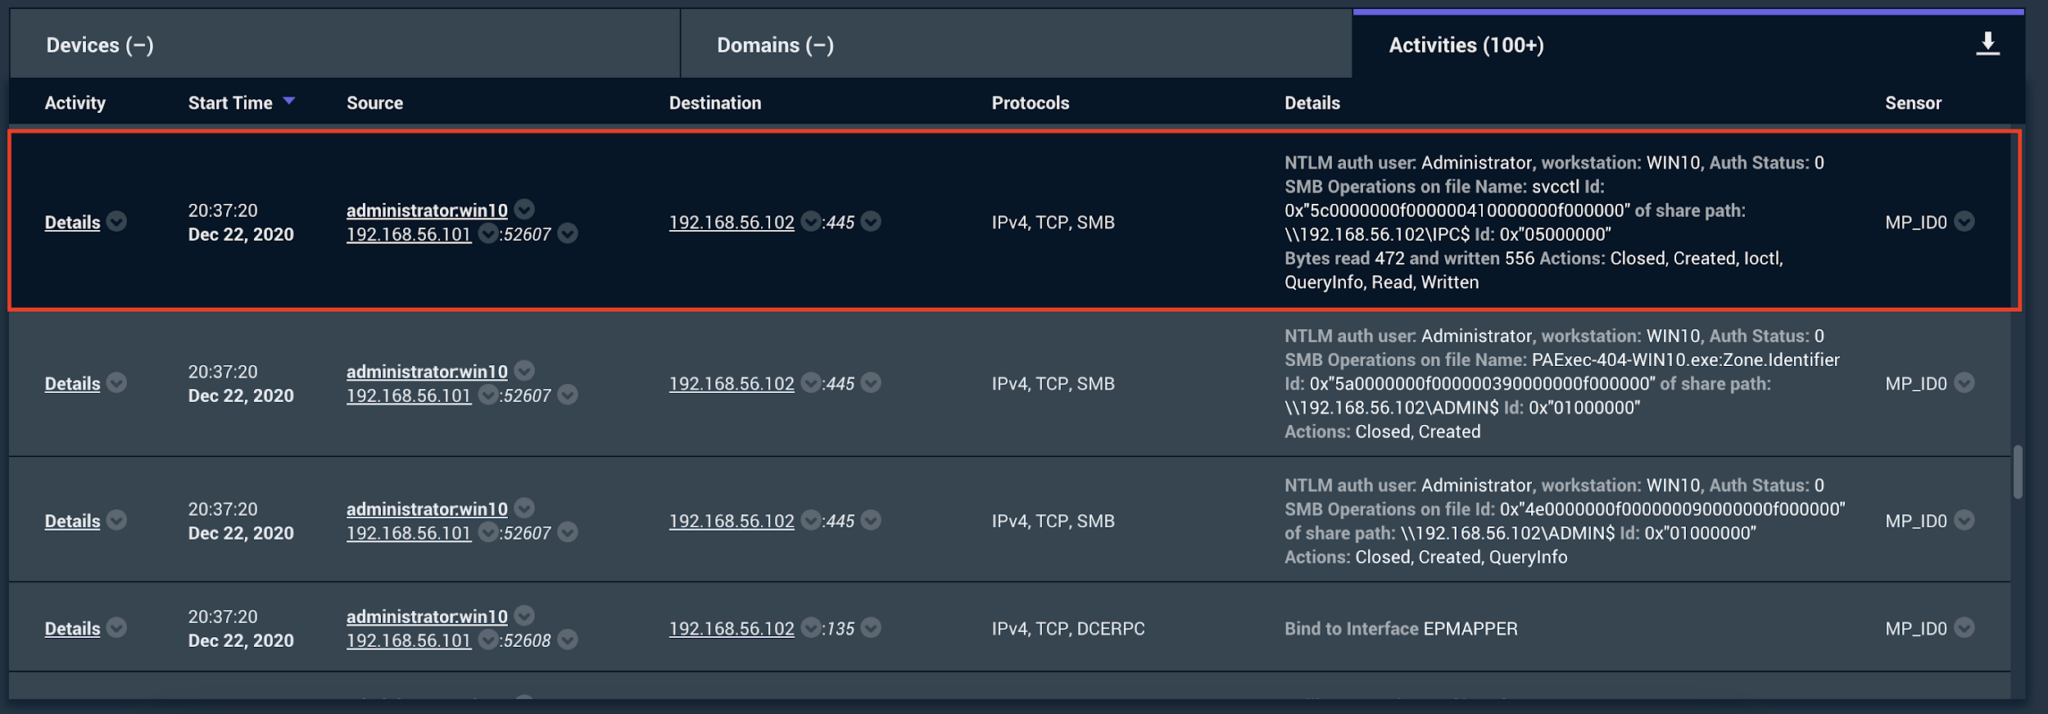
Task: Download the activities list
Action: pyautogui.click(x=1987, y=44)
